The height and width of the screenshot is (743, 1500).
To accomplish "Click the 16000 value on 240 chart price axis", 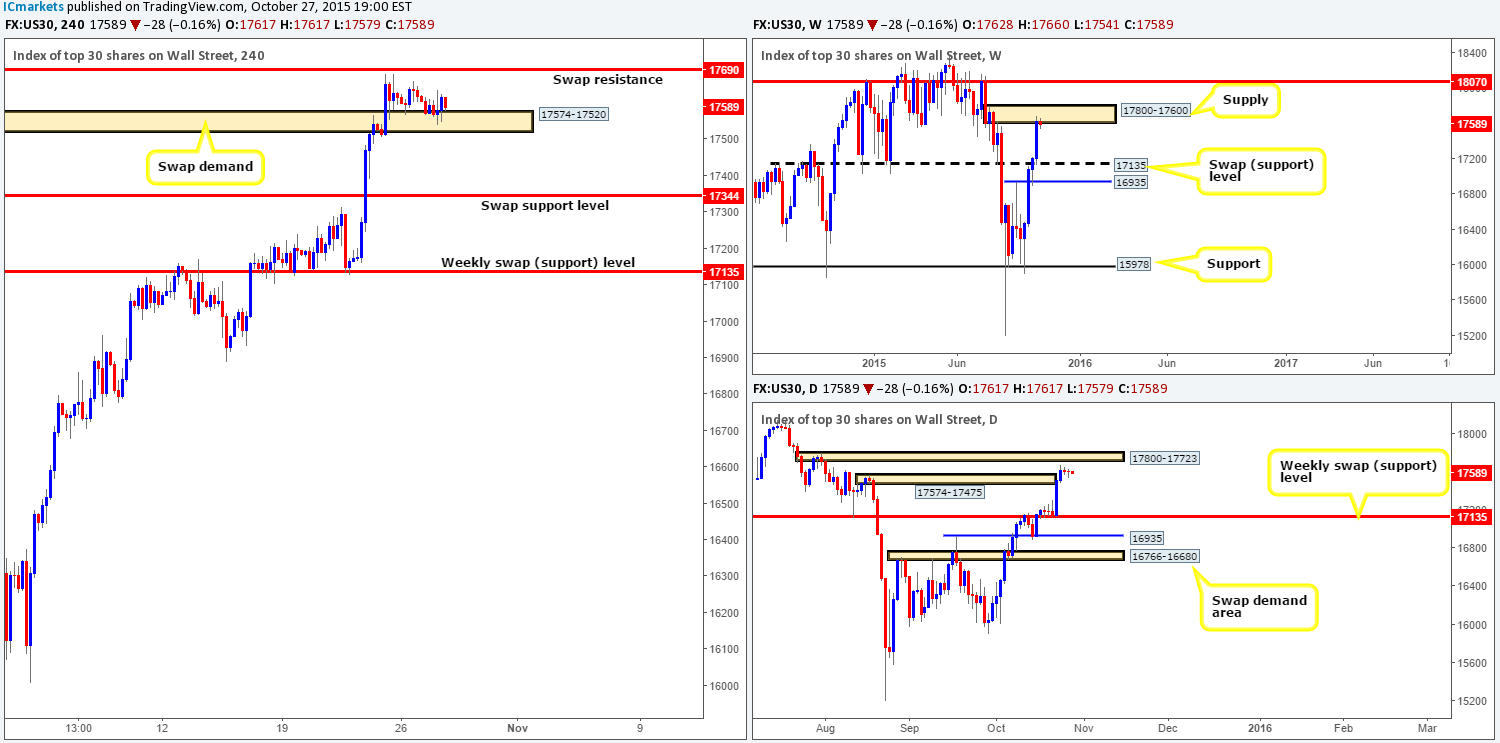I will point(724,686).
